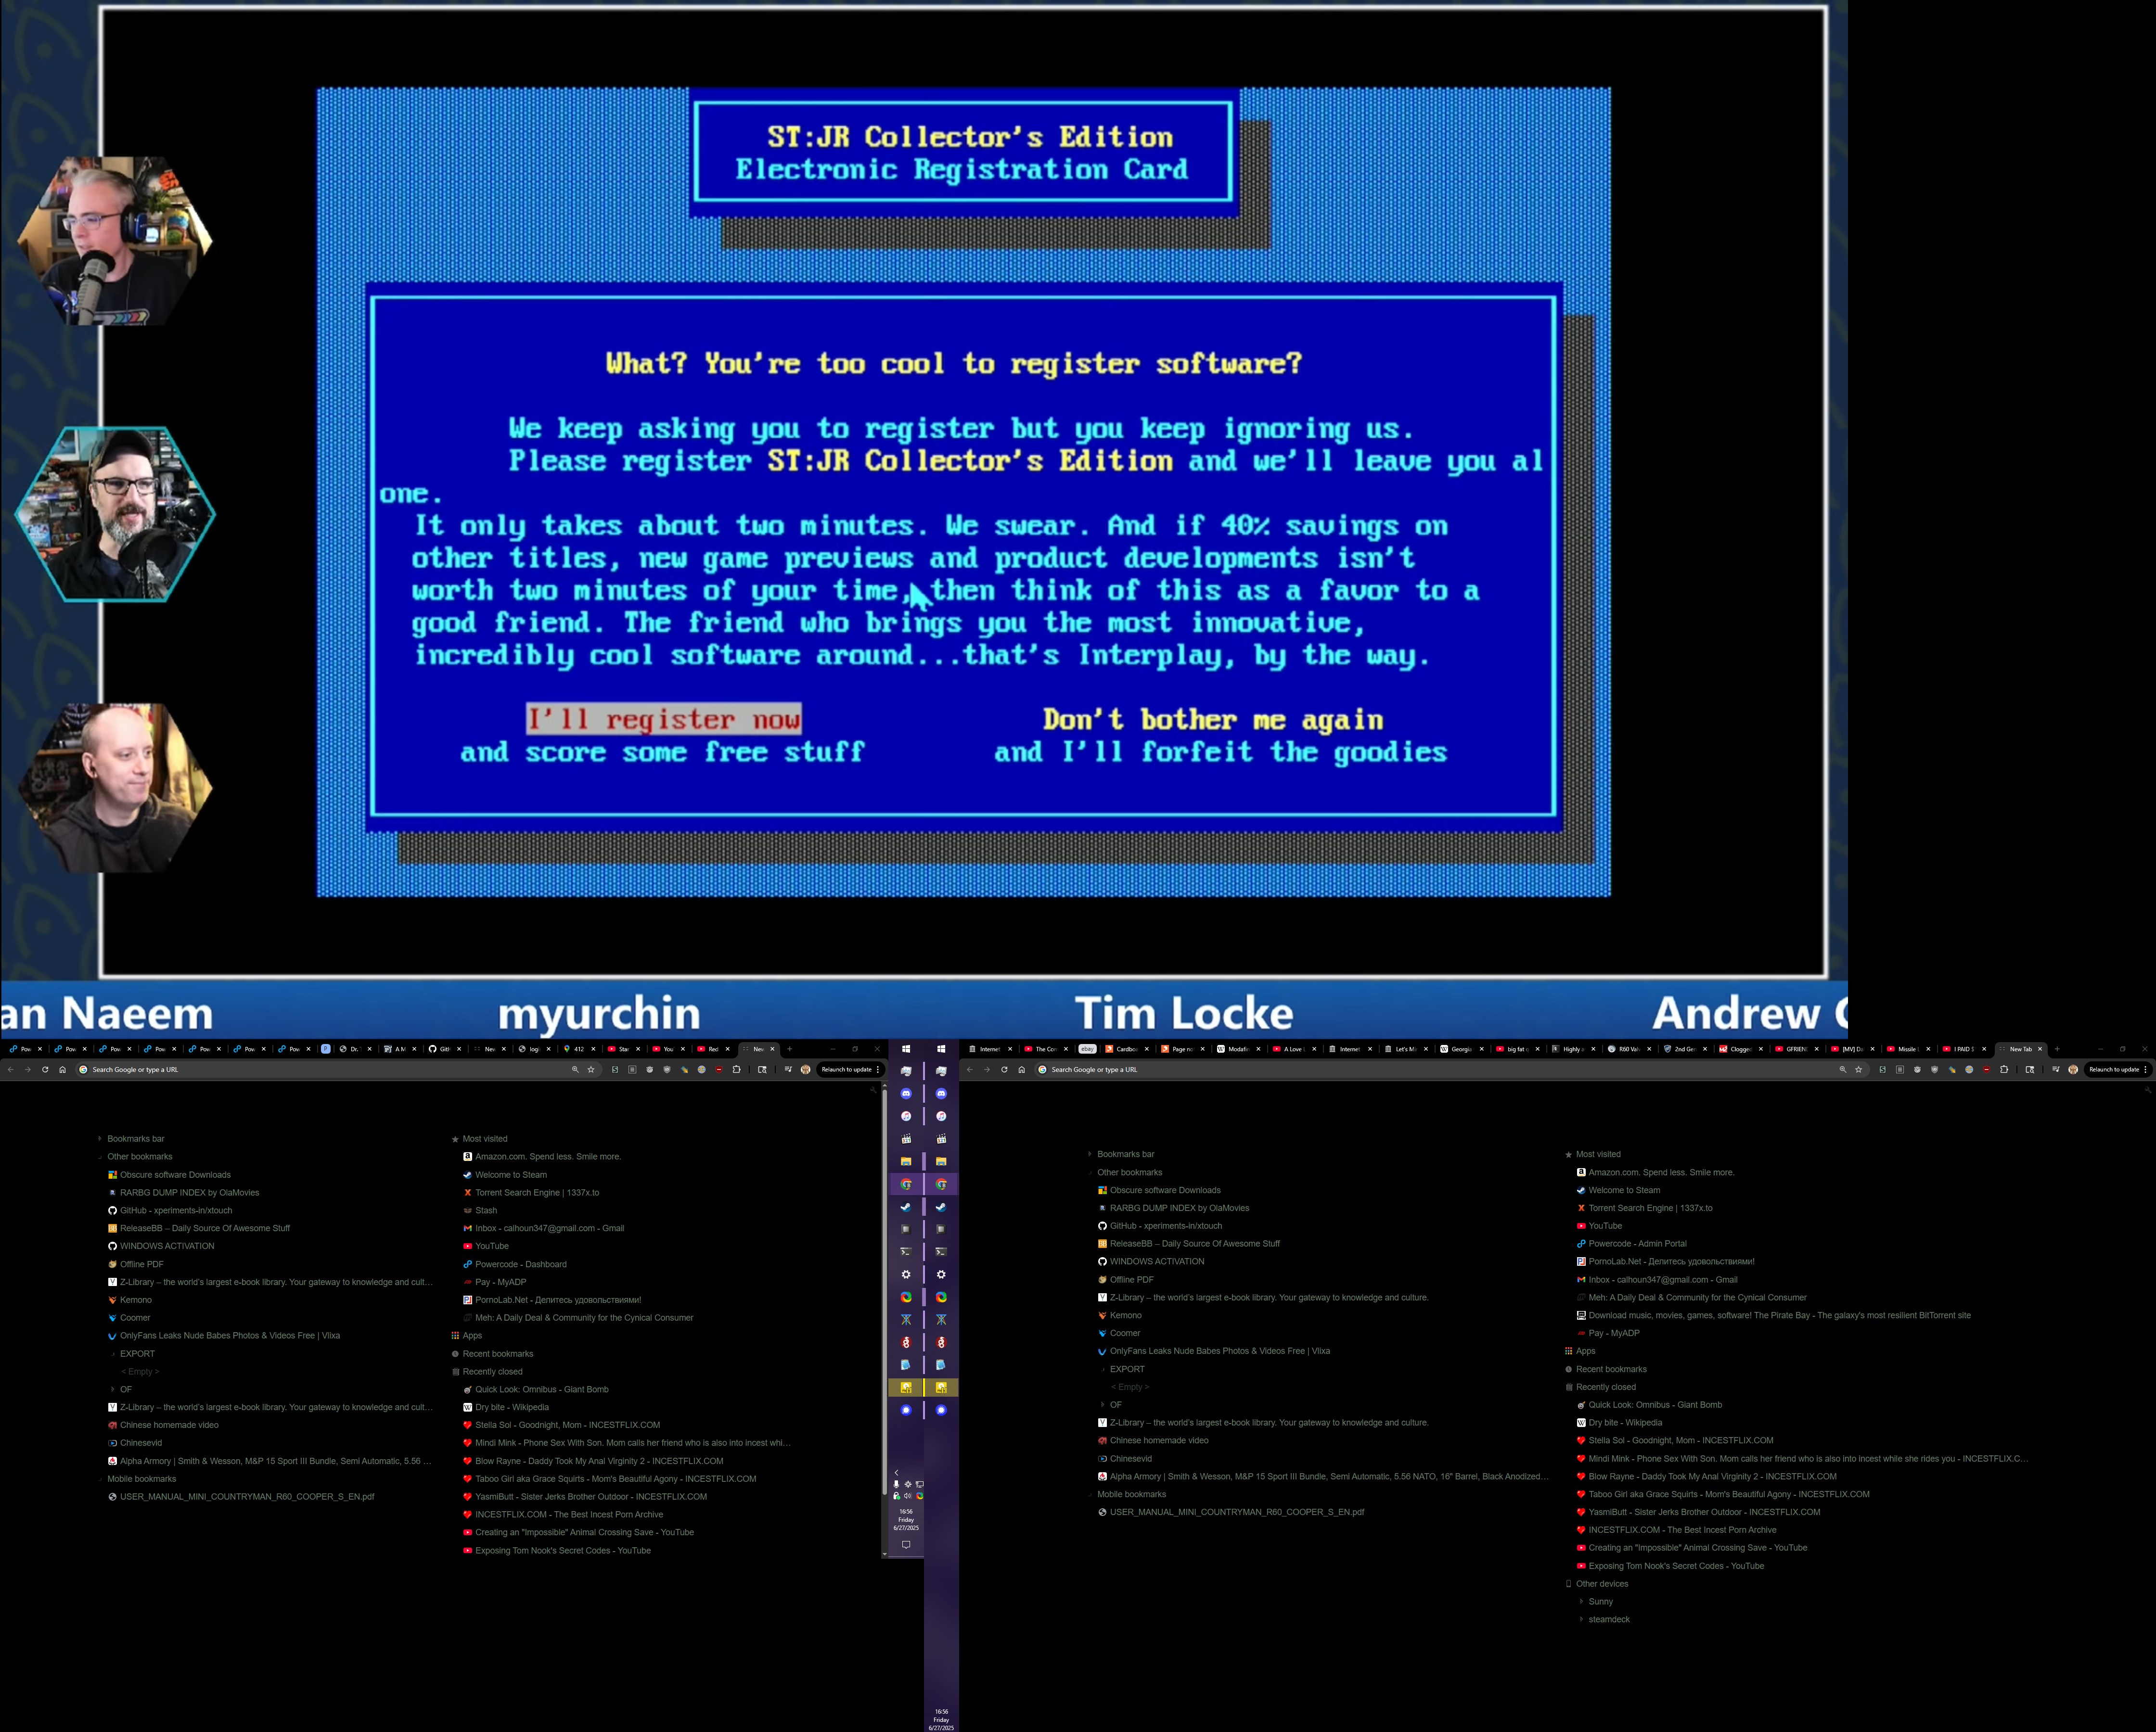Show hidden tray icons with the chevron
This screenshot has width=2156, height=1732.
click(x=896, y=1473)
